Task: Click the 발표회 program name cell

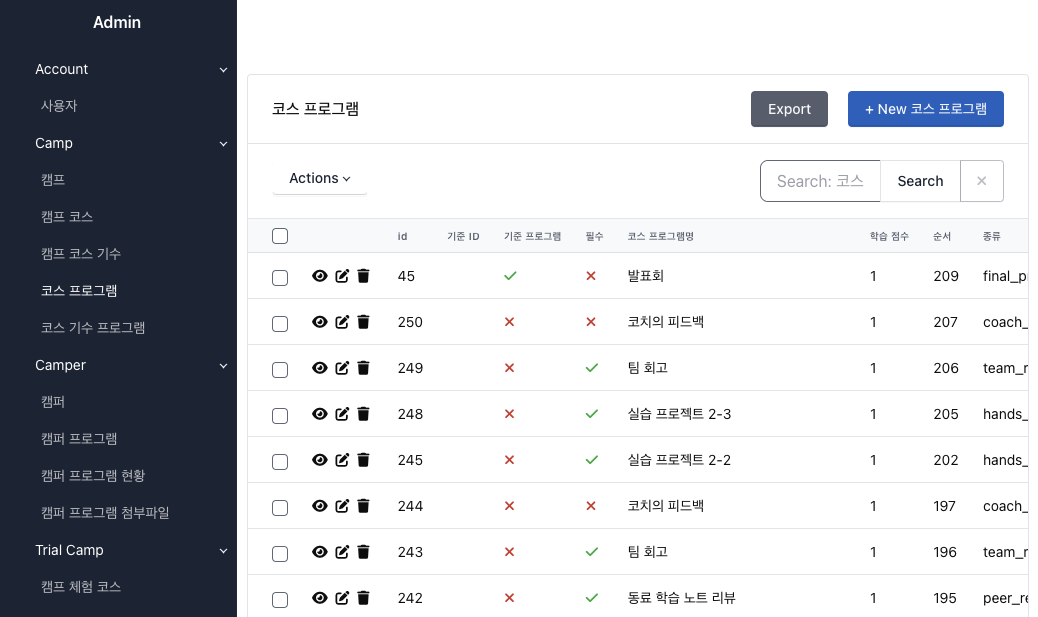Action: click(645, 276)
